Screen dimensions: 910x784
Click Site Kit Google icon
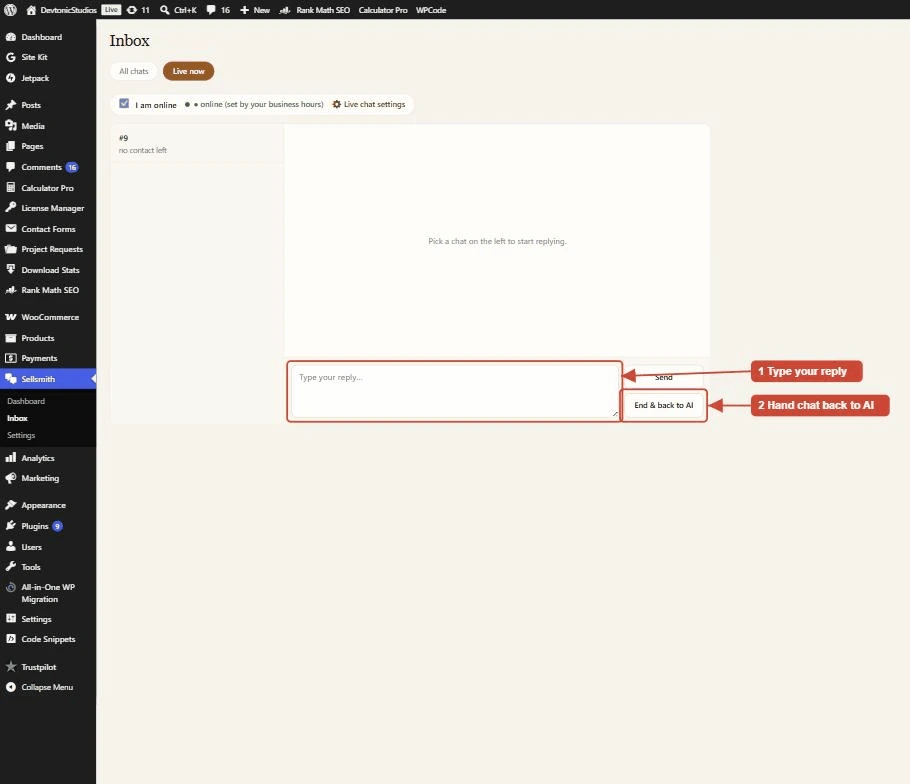tap(10, 57)
